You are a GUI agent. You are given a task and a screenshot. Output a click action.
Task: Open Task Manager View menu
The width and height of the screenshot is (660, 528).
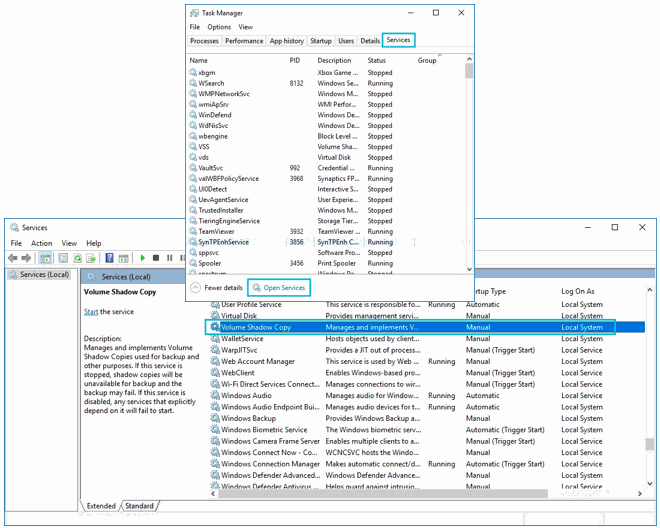(245, 27)
